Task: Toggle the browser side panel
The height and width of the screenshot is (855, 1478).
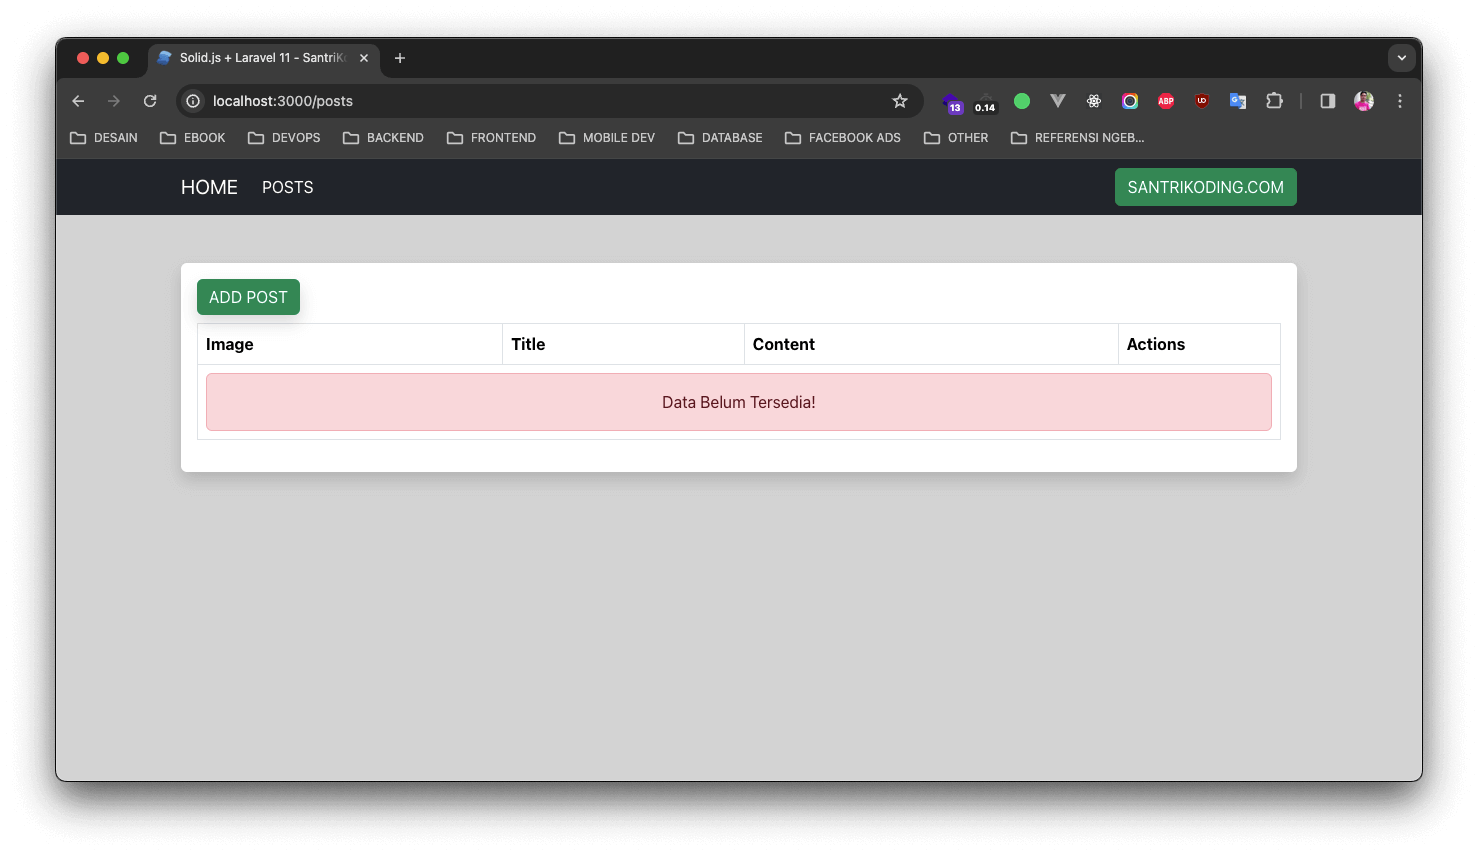Action: (1328, 101)
